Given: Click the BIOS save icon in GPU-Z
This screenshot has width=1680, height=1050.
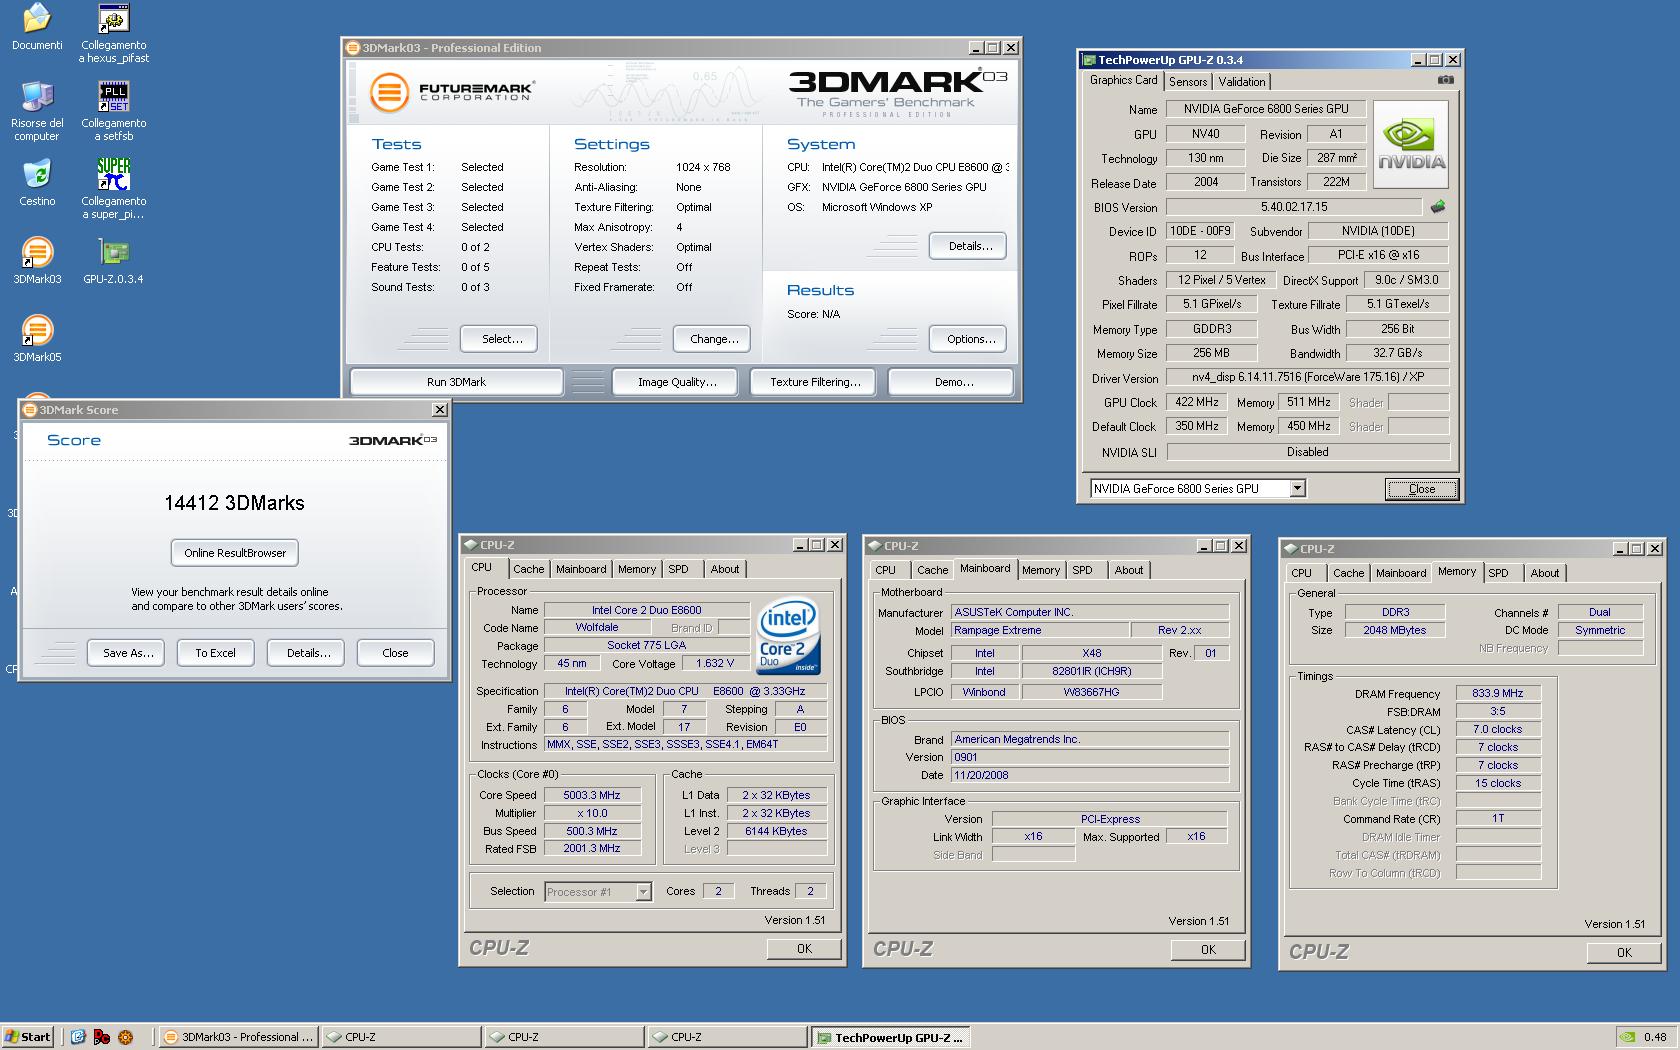Looking at the screenshot, I should (x=1437, y=207).
